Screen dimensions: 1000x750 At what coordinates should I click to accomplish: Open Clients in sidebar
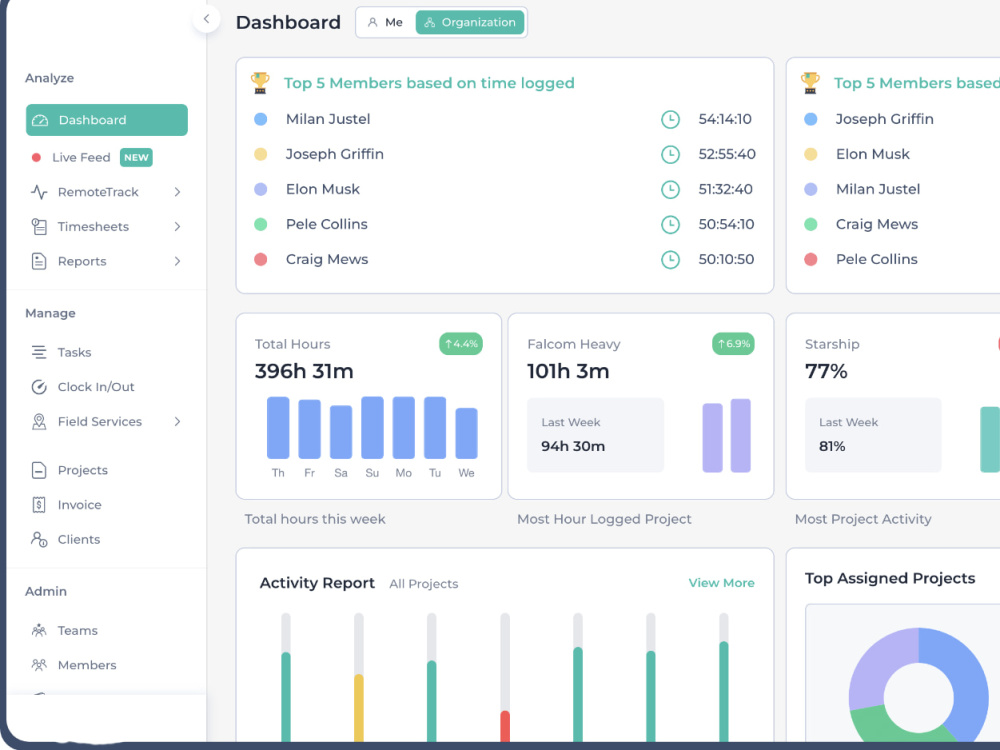(78, 540)
